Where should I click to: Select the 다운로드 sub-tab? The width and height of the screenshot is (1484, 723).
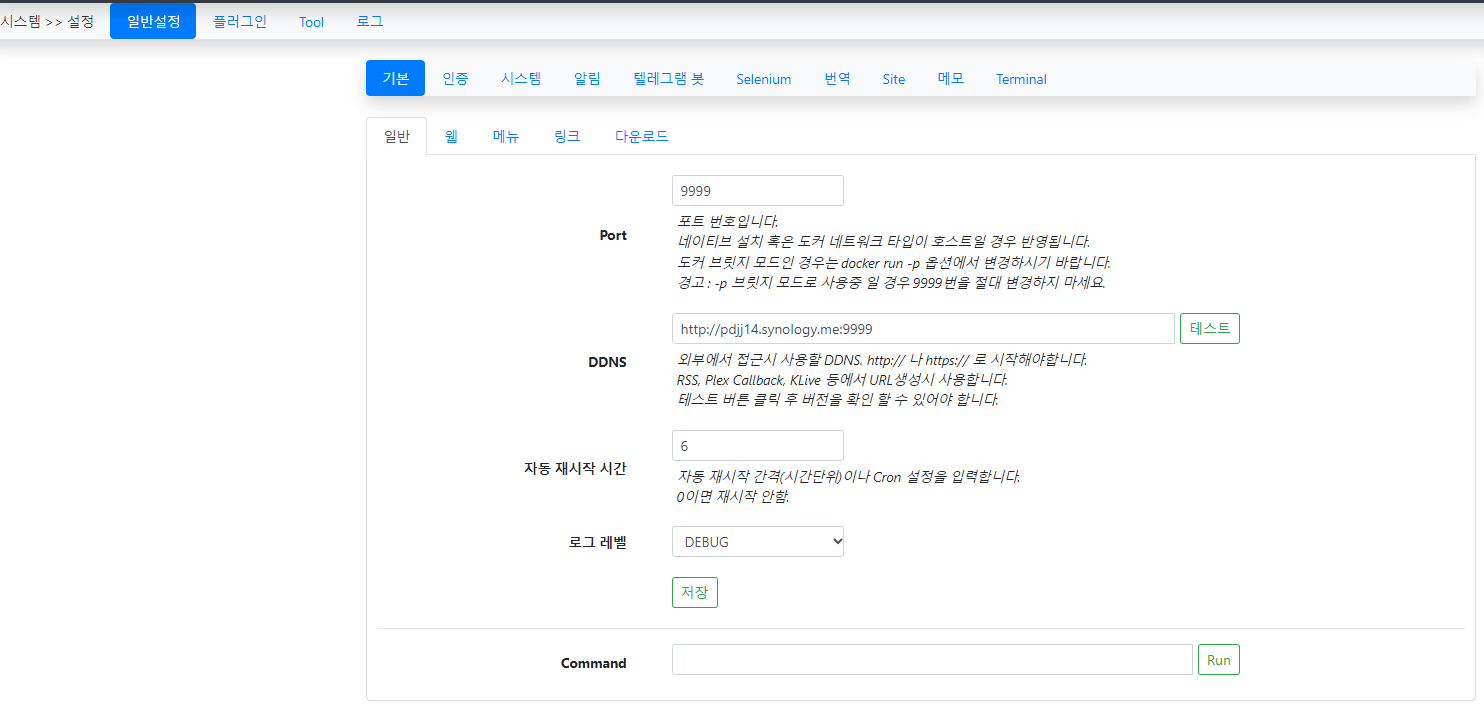coord(641,137)
